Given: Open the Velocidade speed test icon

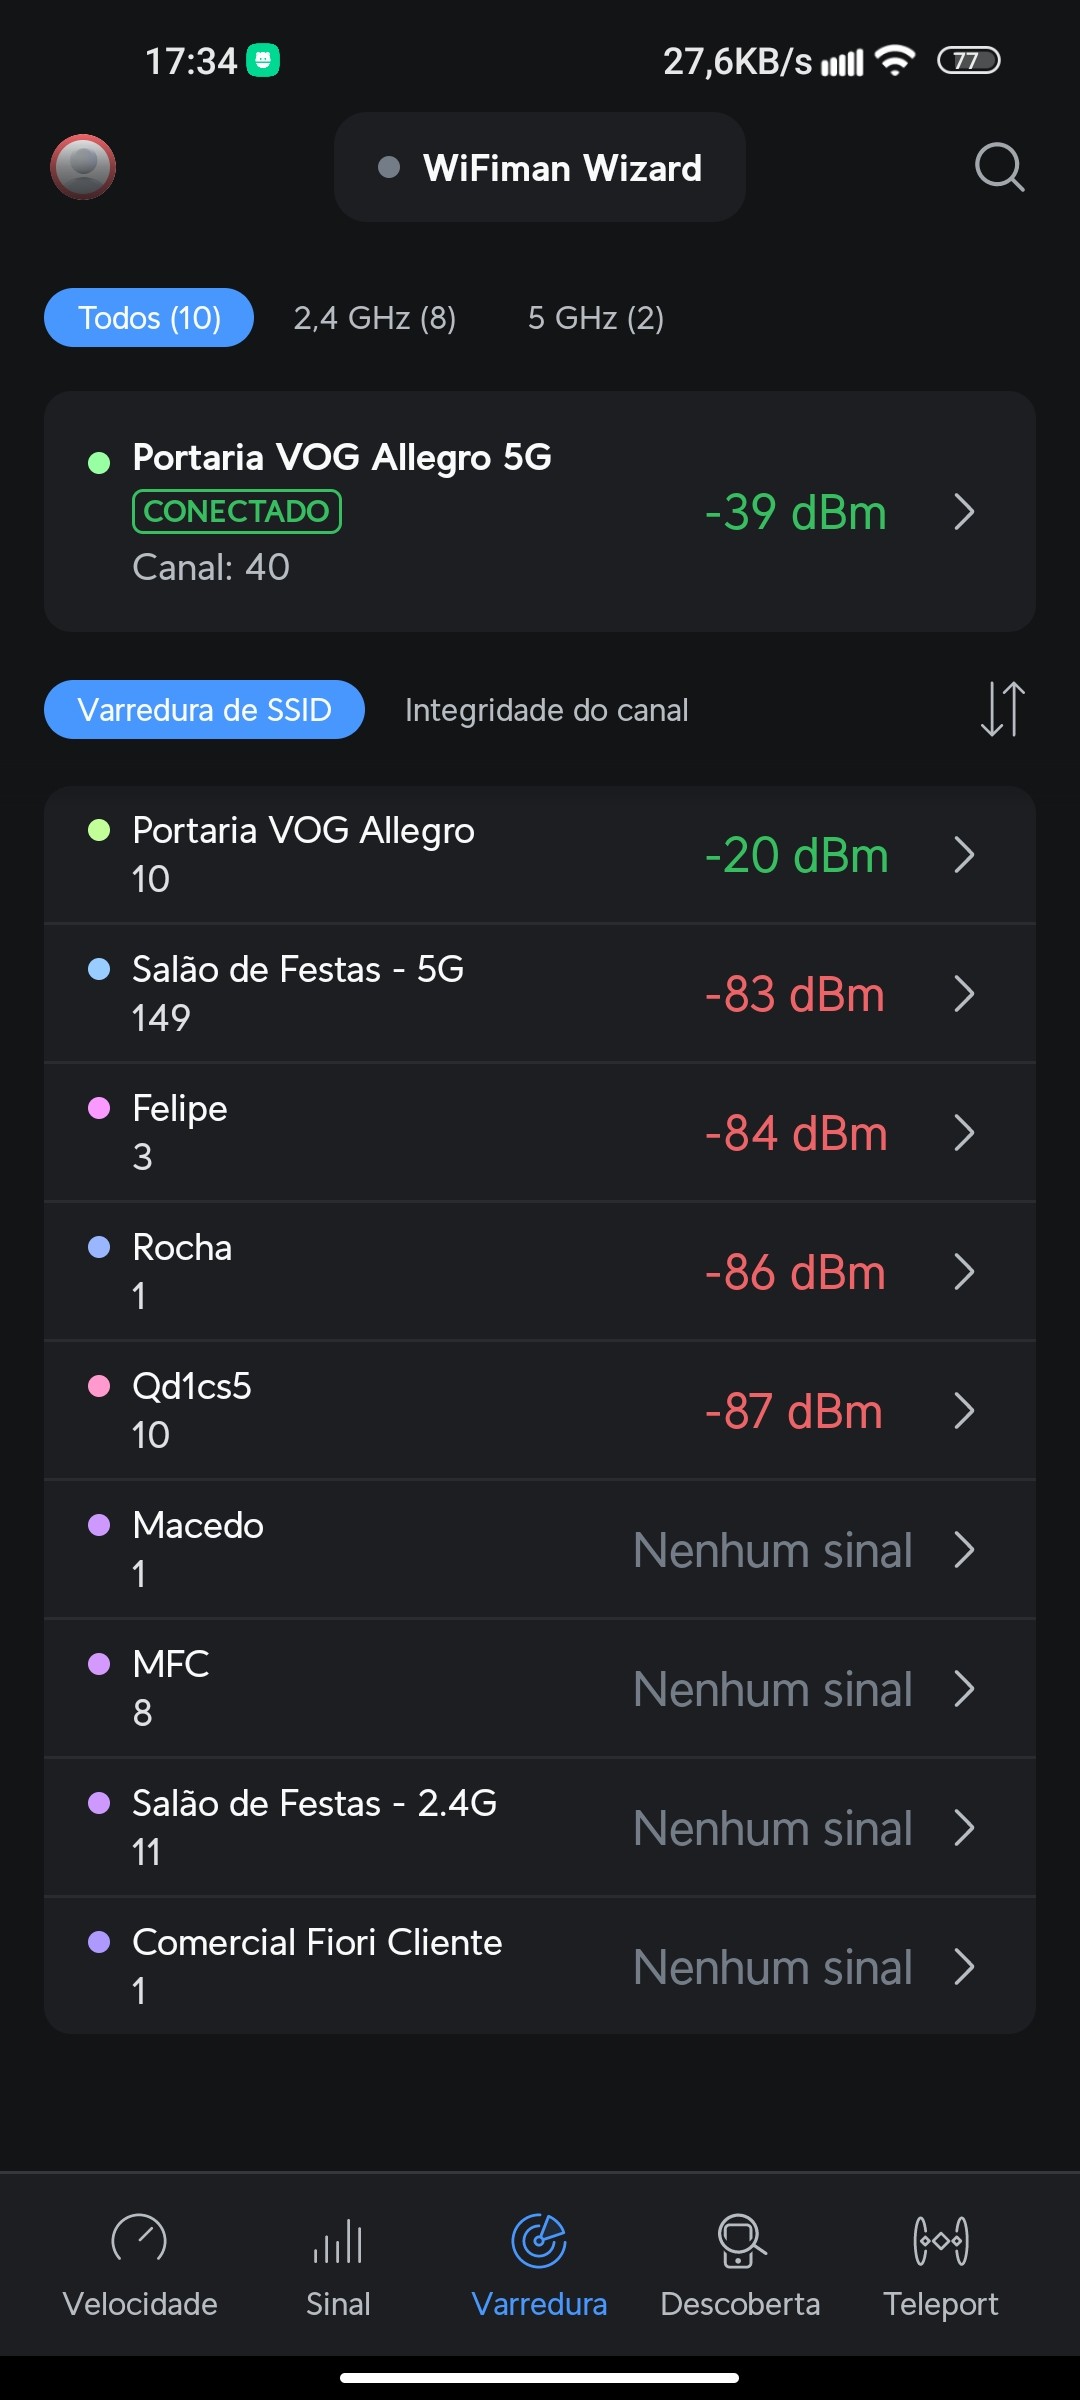Looking at the screenshot, I should [x=139, y=2240].
